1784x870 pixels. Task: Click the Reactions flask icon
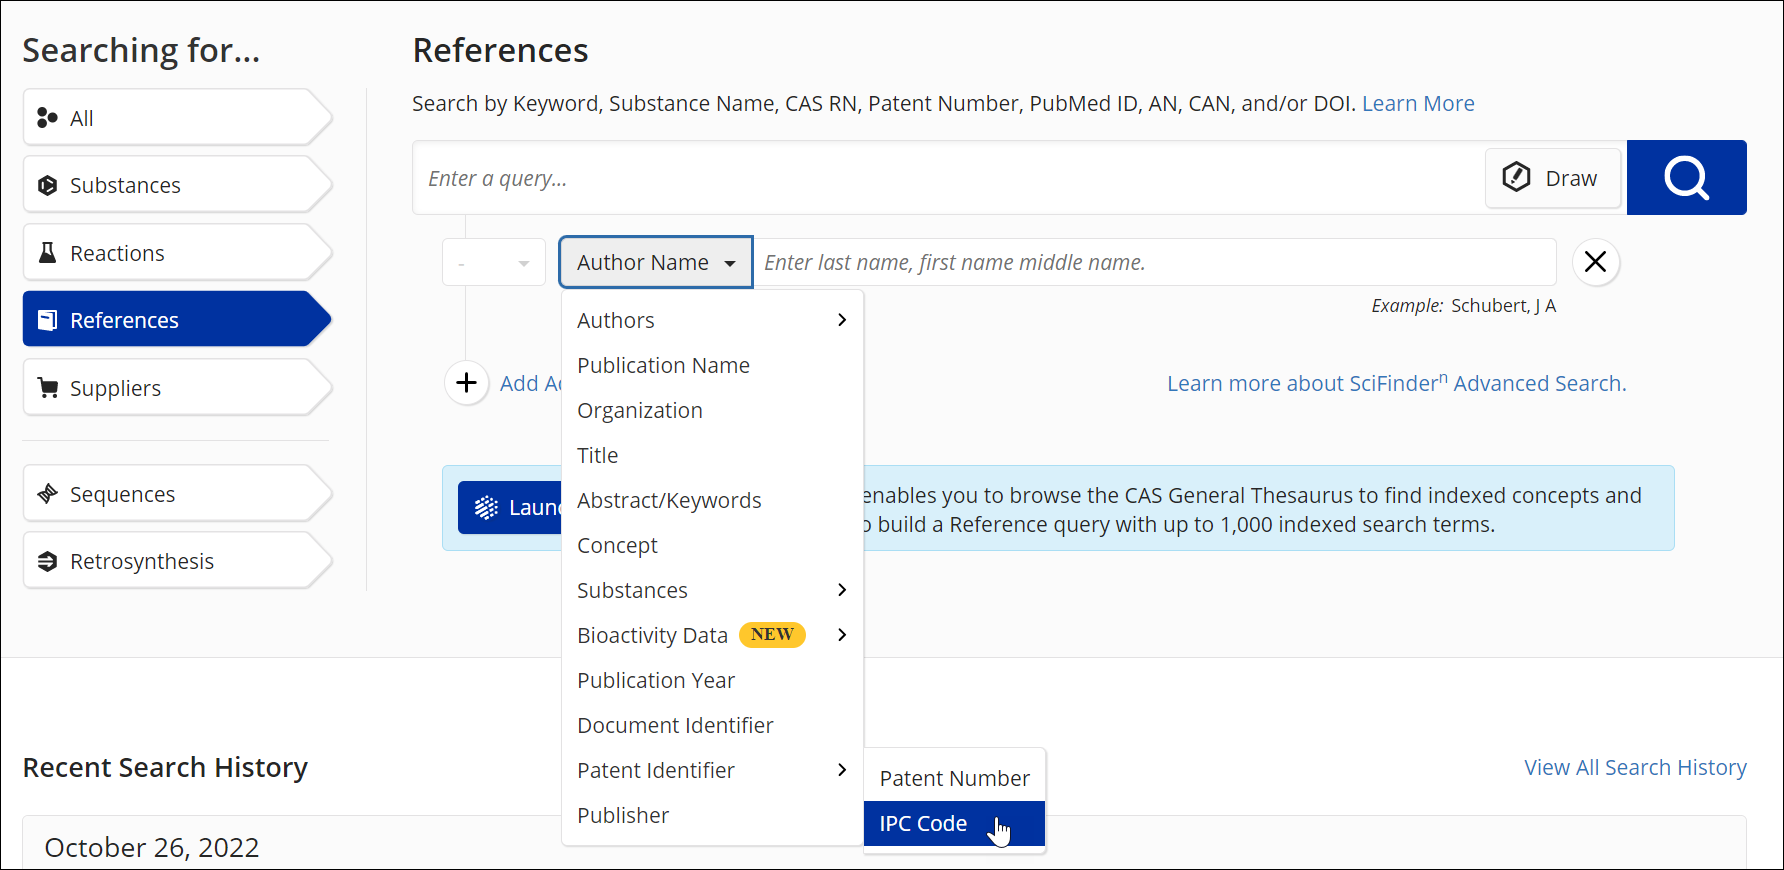point(47,252)
